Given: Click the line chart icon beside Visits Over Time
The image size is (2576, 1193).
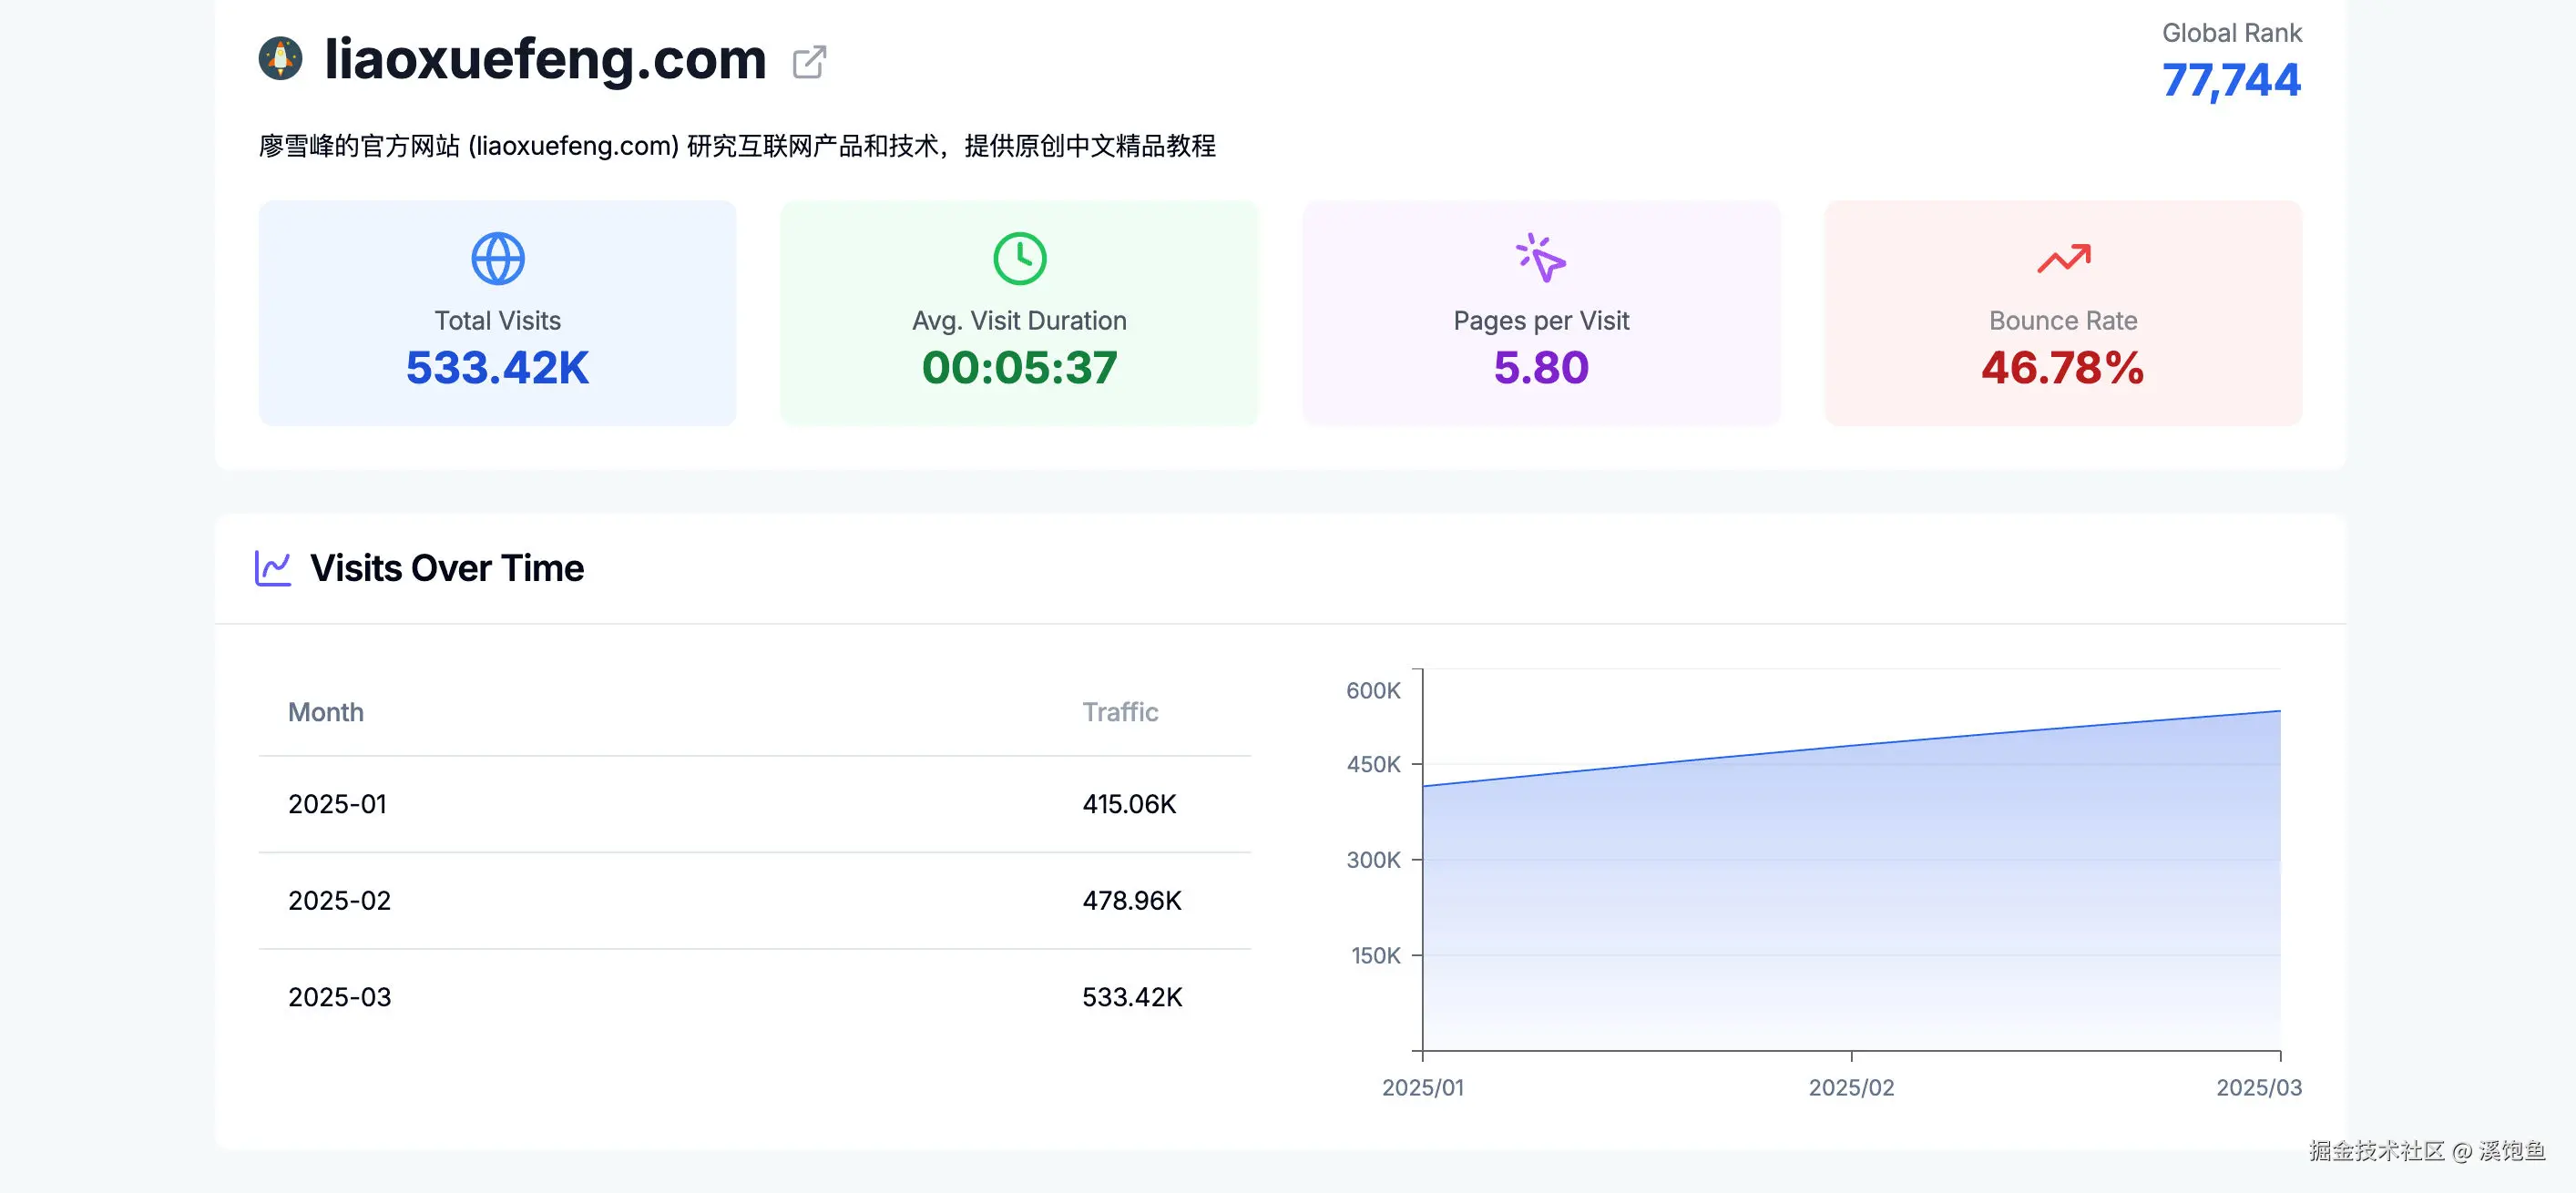Looking at the screenshot, I should coord(273,568).
